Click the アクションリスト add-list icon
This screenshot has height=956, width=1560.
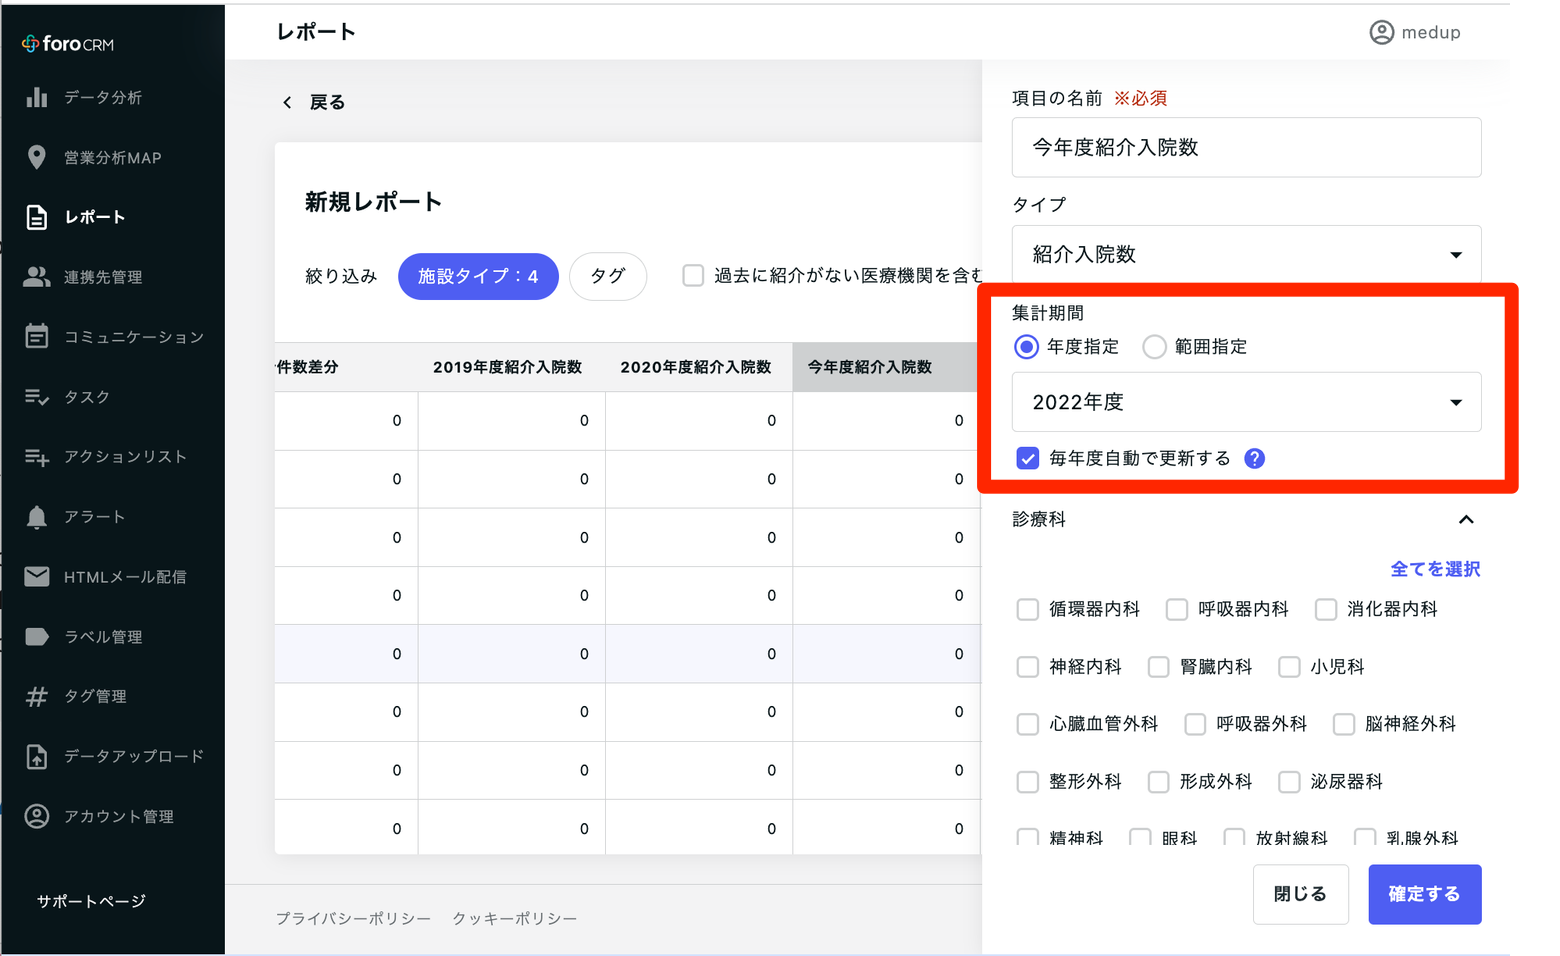pyautogui.click(x=37, y=457)
